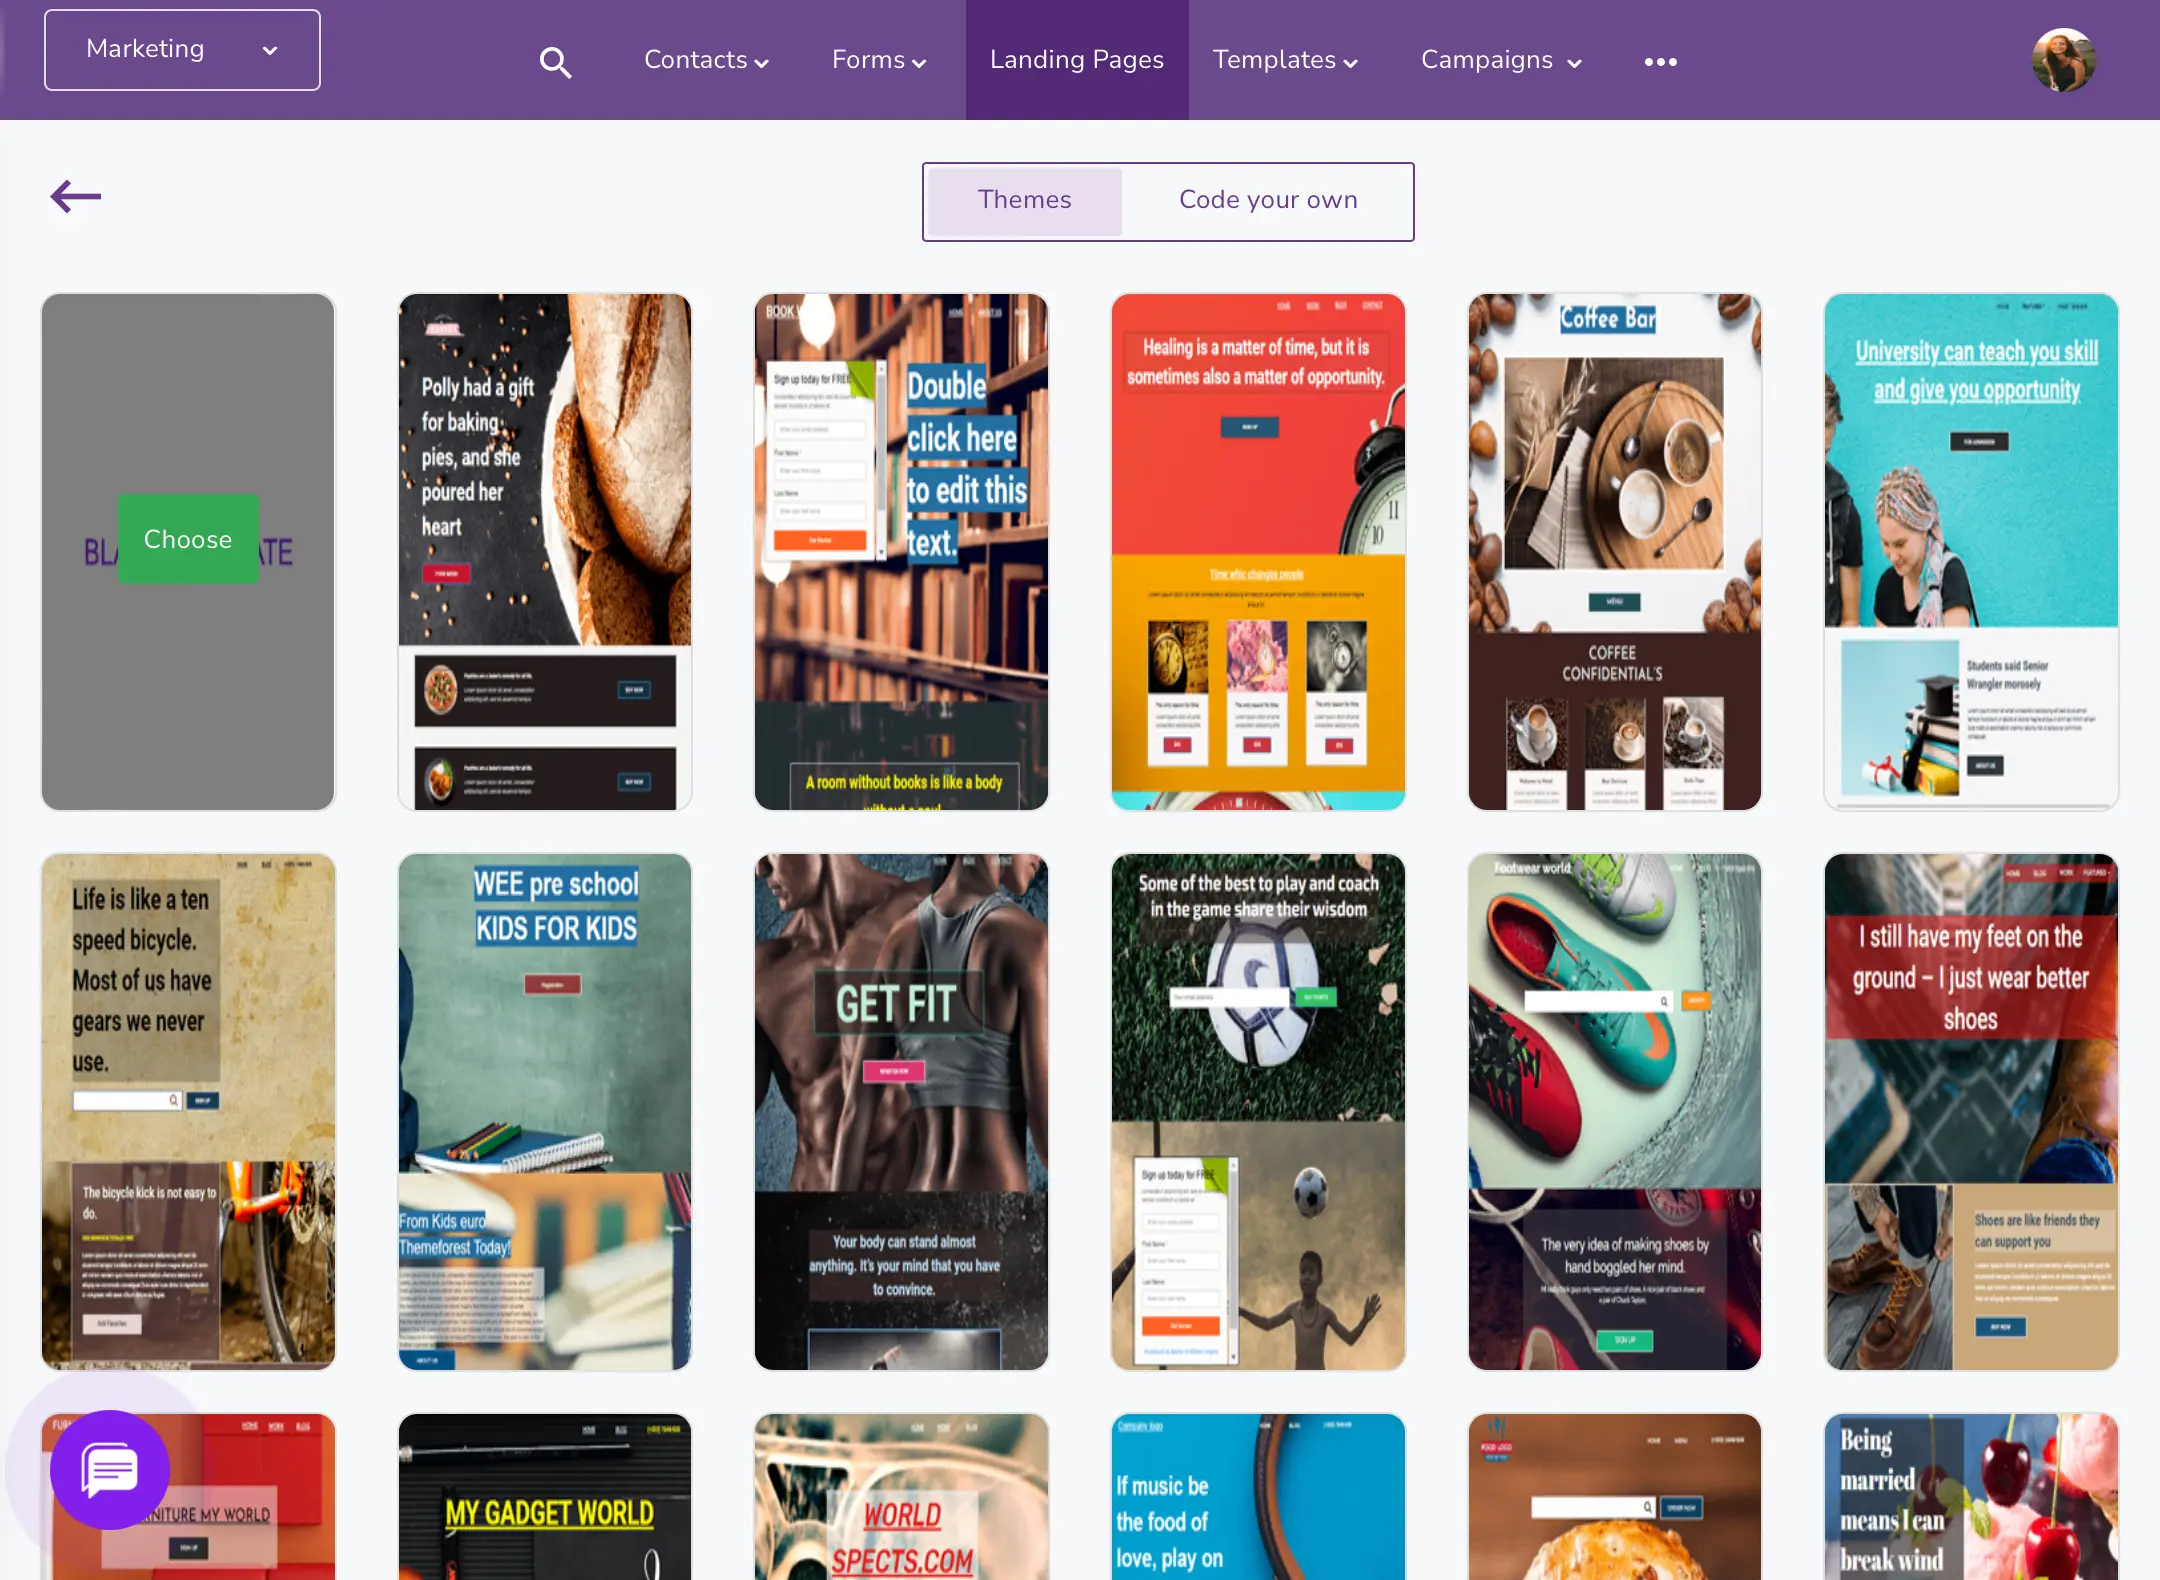Select the WORLD SPECTS.COM theme
The width and height of the screenshot is (2160, 1580).
point(901,1497)
